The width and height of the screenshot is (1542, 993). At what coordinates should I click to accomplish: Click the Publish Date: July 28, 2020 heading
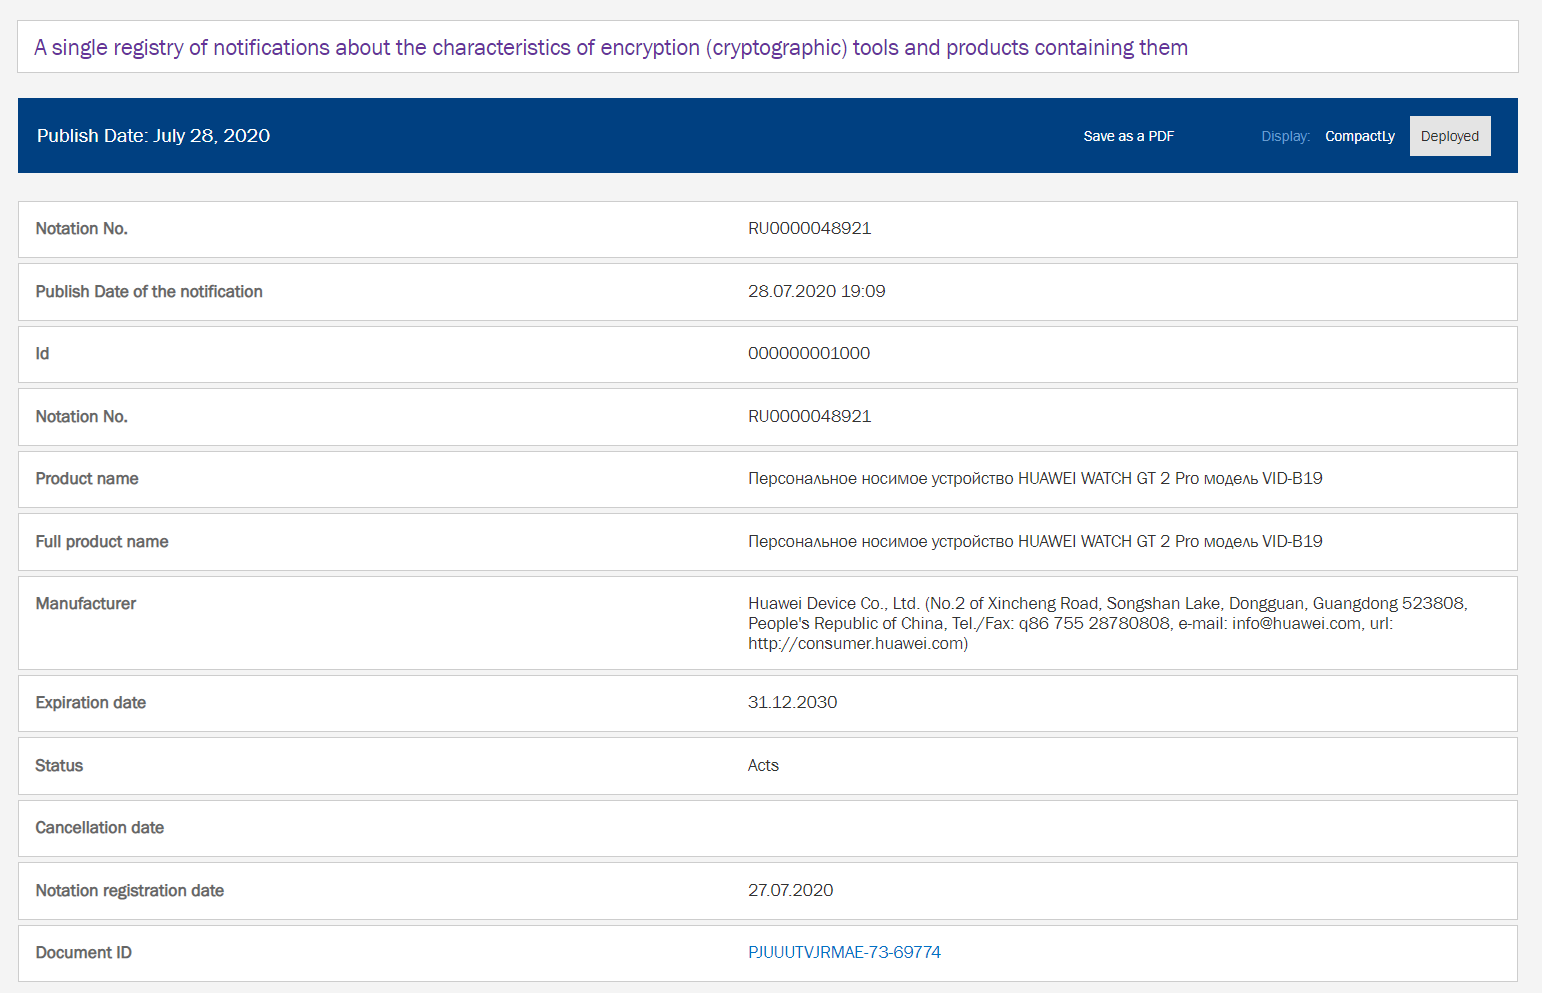point(154,136)
